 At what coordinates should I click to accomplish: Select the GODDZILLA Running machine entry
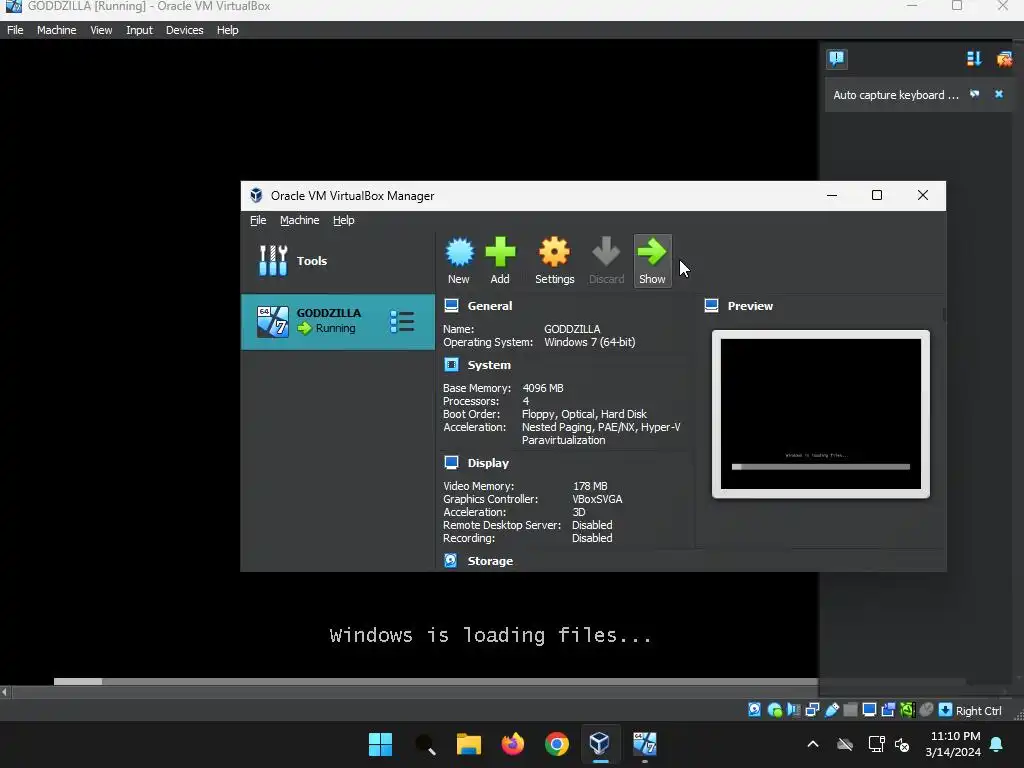338,321
